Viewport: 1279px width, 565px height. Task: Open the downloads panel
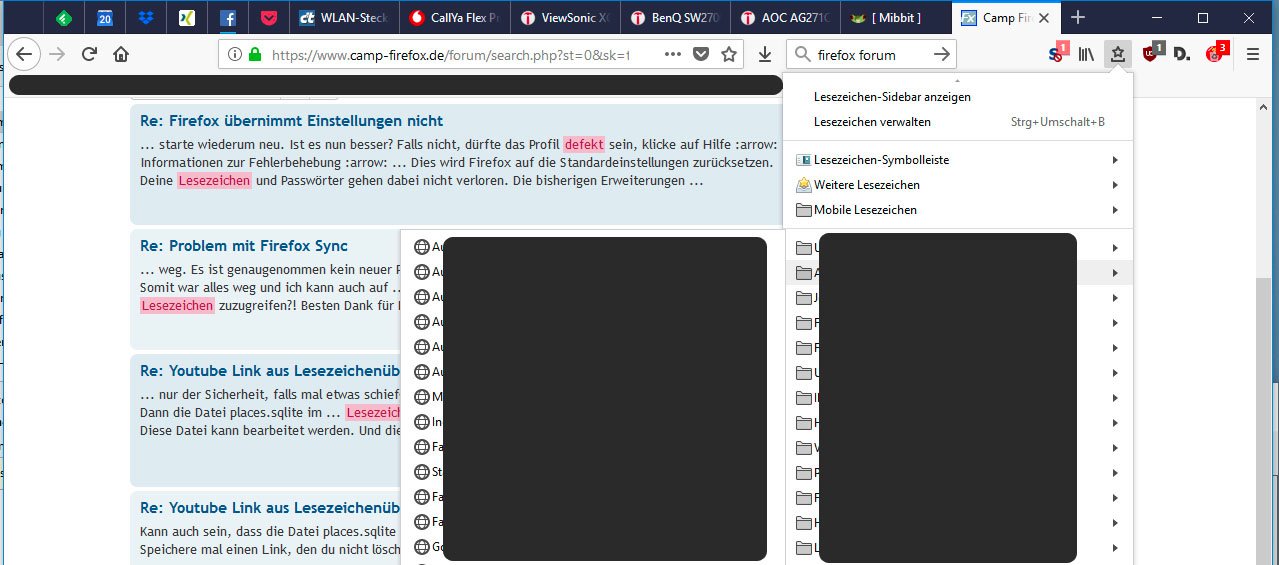765,55
